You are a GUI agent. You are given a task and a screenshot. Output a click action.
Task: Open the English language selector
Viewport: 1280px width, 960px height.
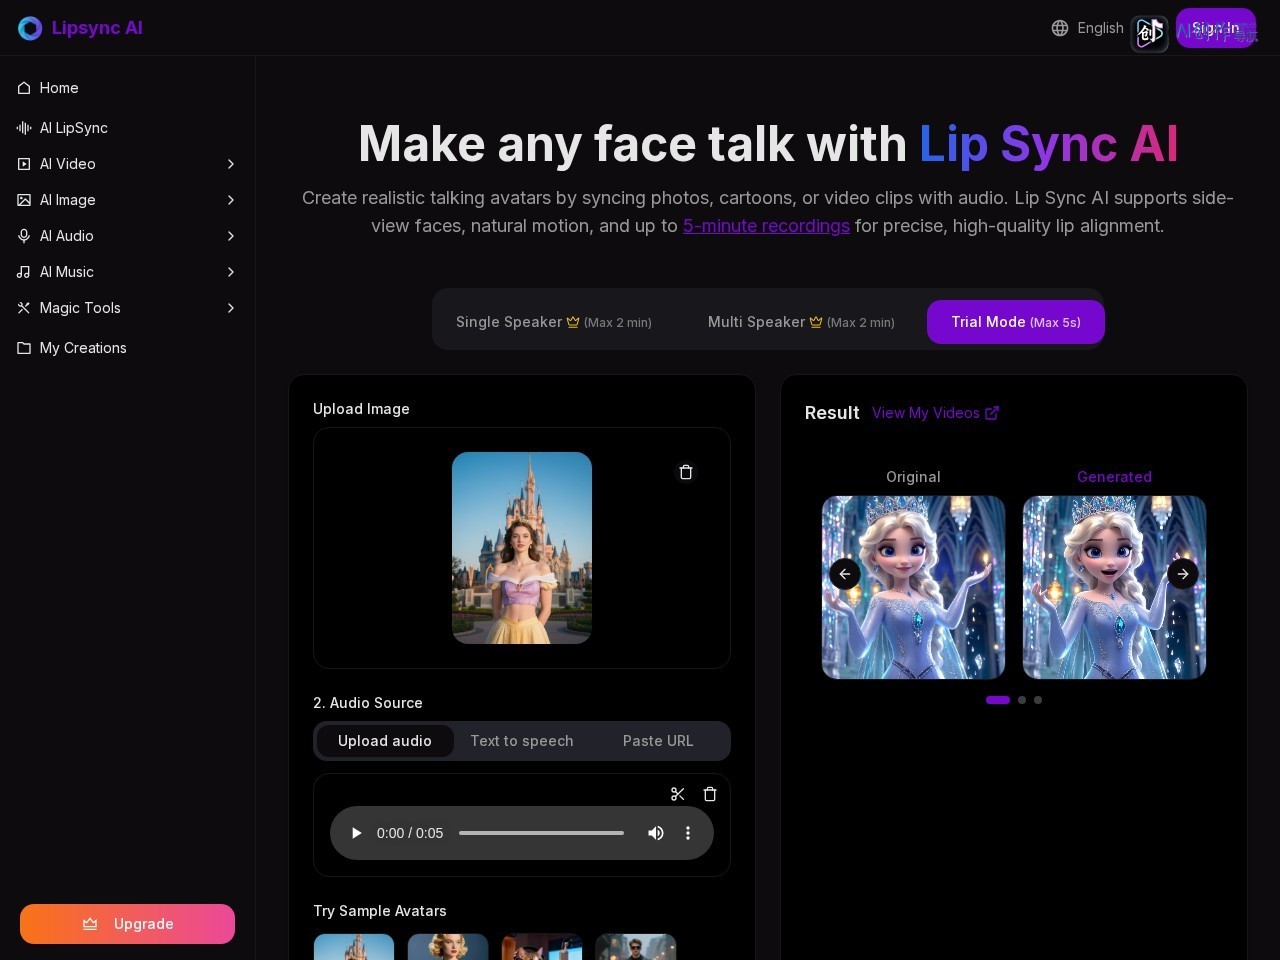coord(1088,28)
